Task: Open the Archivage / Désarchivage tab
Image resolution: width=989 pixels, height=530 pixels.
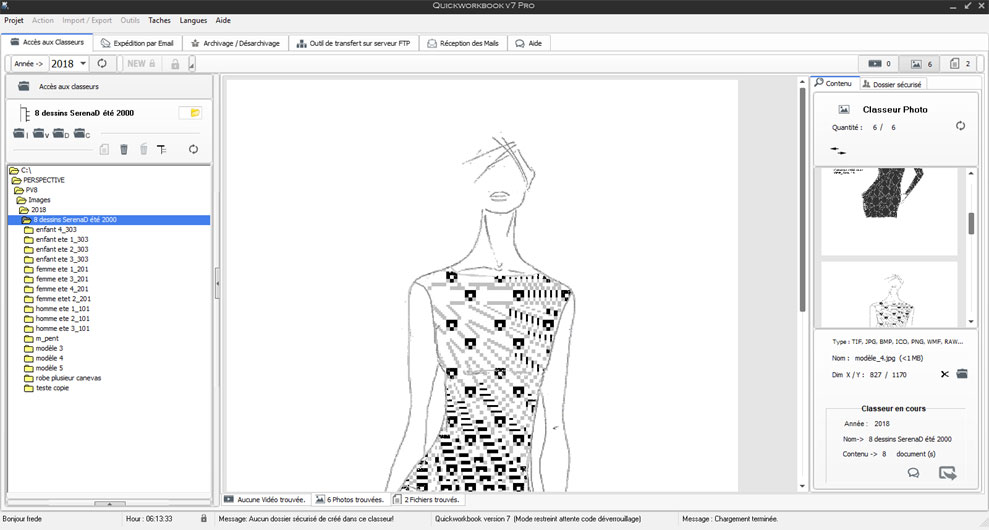Action: pyautogui.click(x=236, y=43)
